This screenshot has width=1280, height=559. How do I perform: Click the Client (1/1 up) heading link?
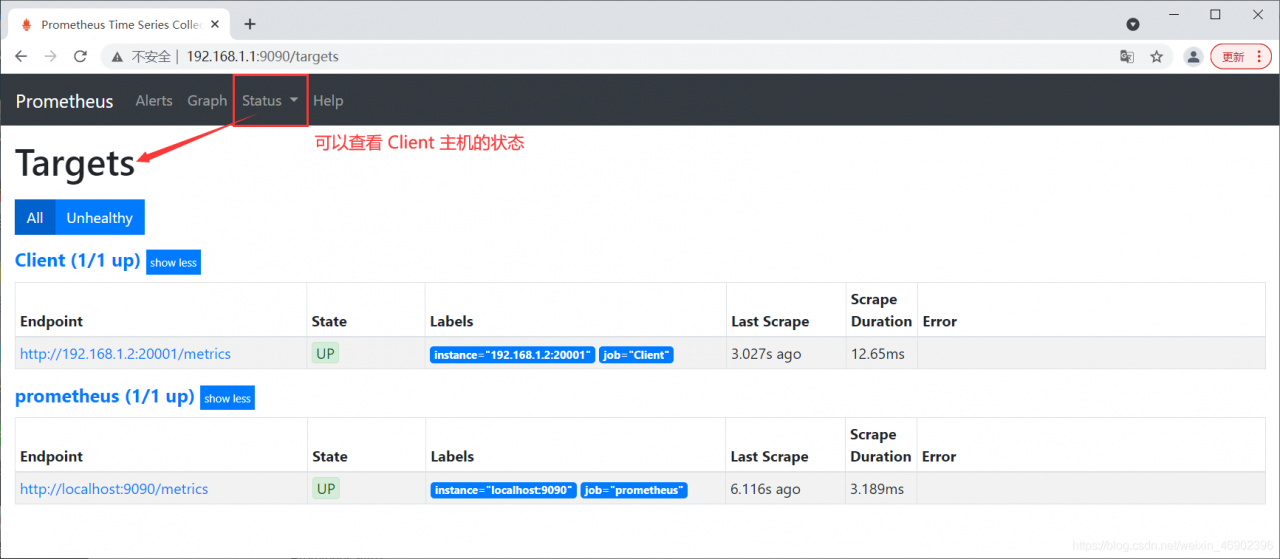click(77, 260)
